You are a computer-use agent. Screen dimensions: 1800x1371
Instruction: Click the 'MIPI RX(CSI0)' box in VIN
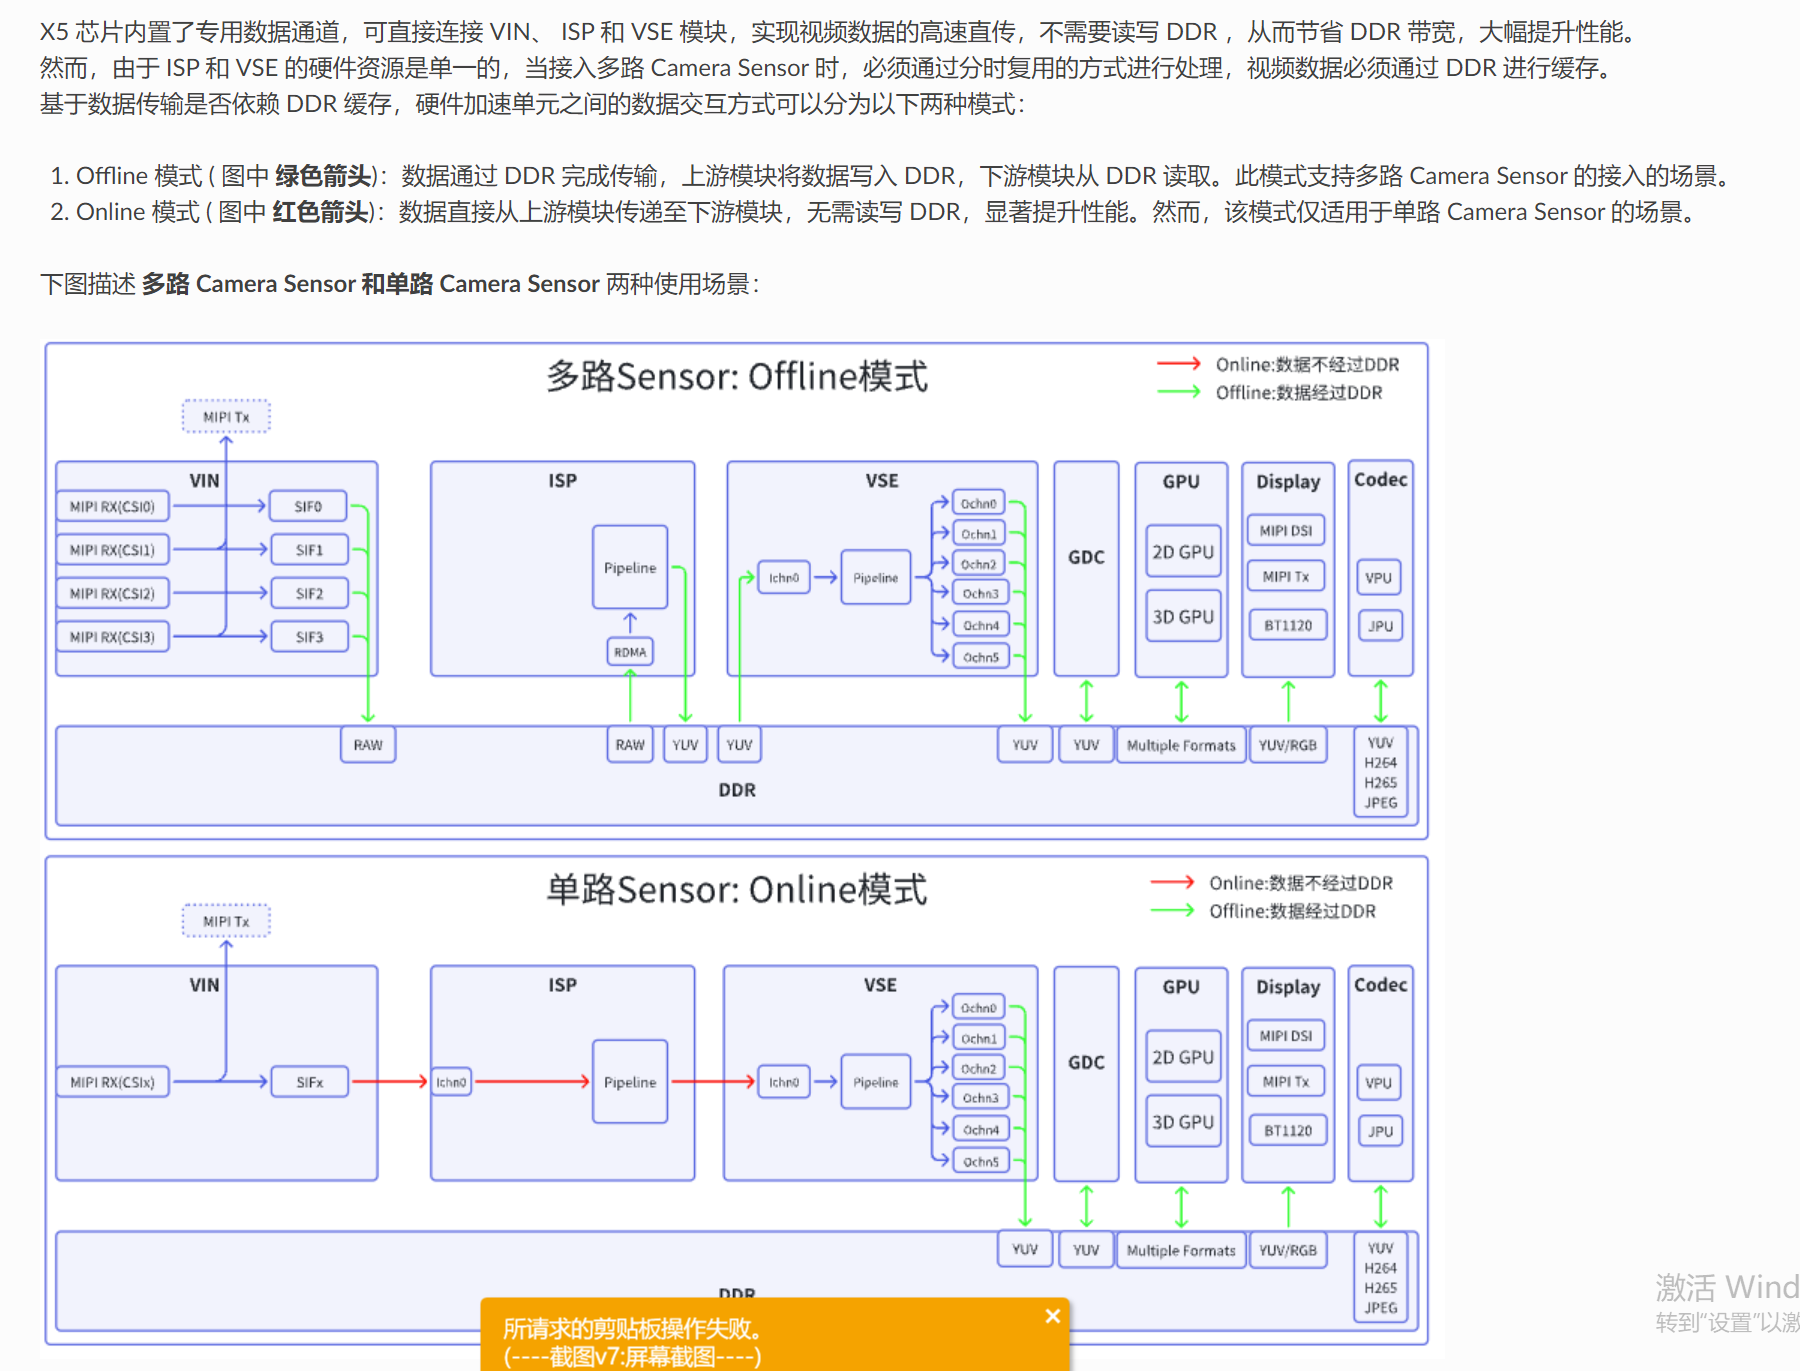coord(113,507)
